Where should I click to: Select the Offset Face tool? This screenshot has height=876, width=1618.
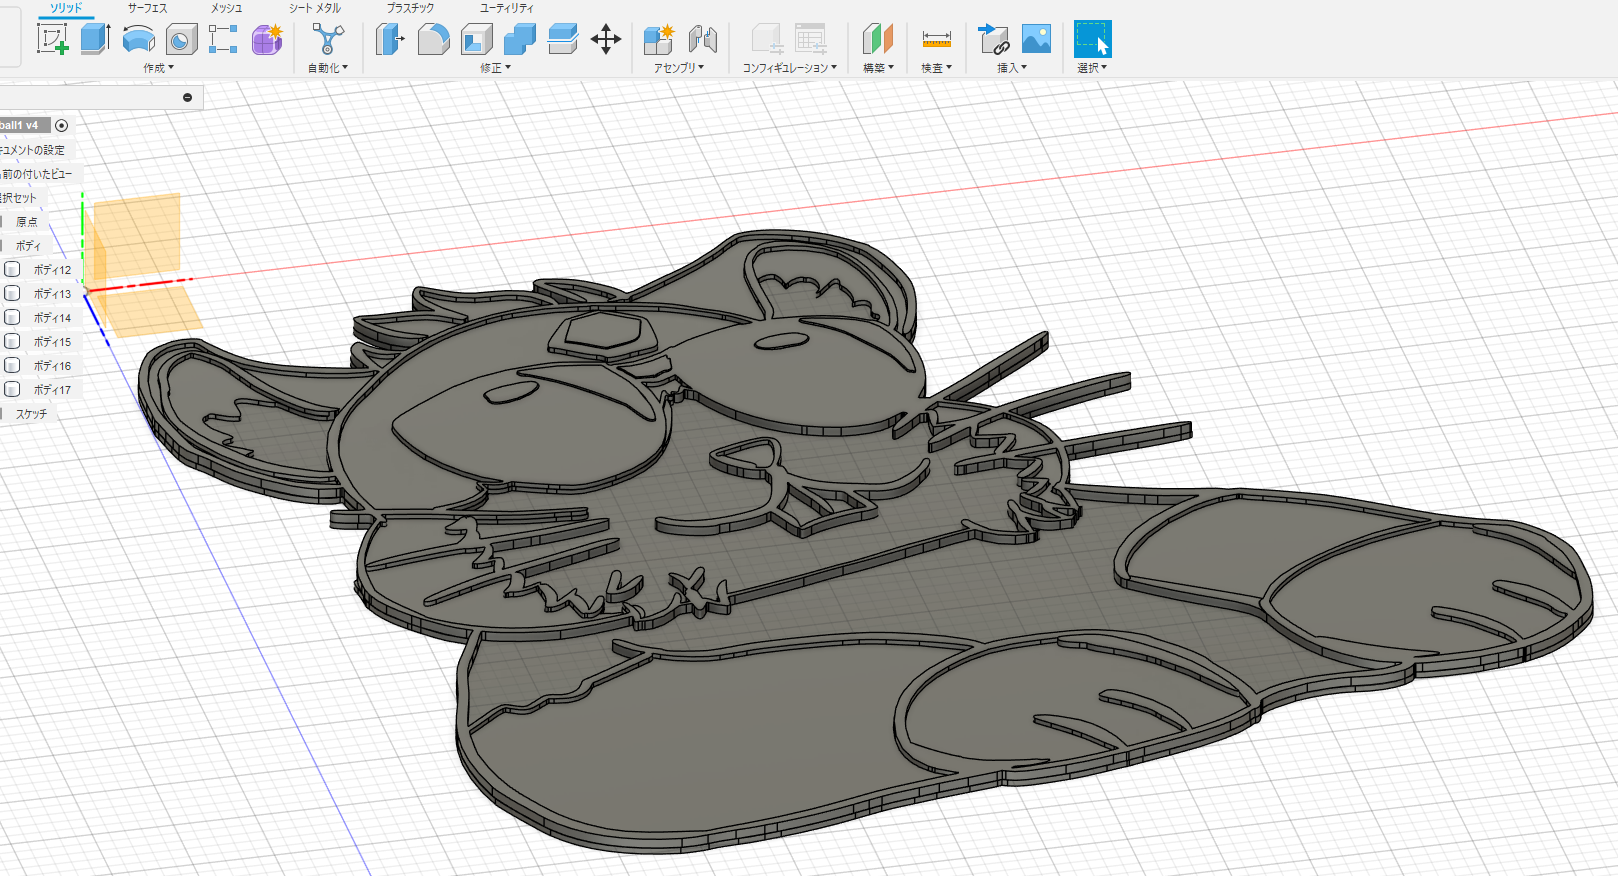pyautogui.click(x=563, y=39)
